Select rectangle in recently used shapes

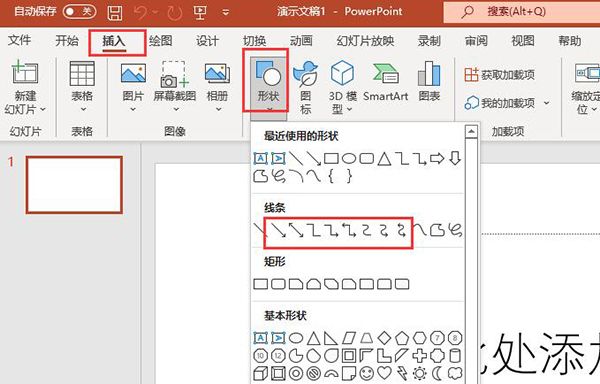point(331,158)
